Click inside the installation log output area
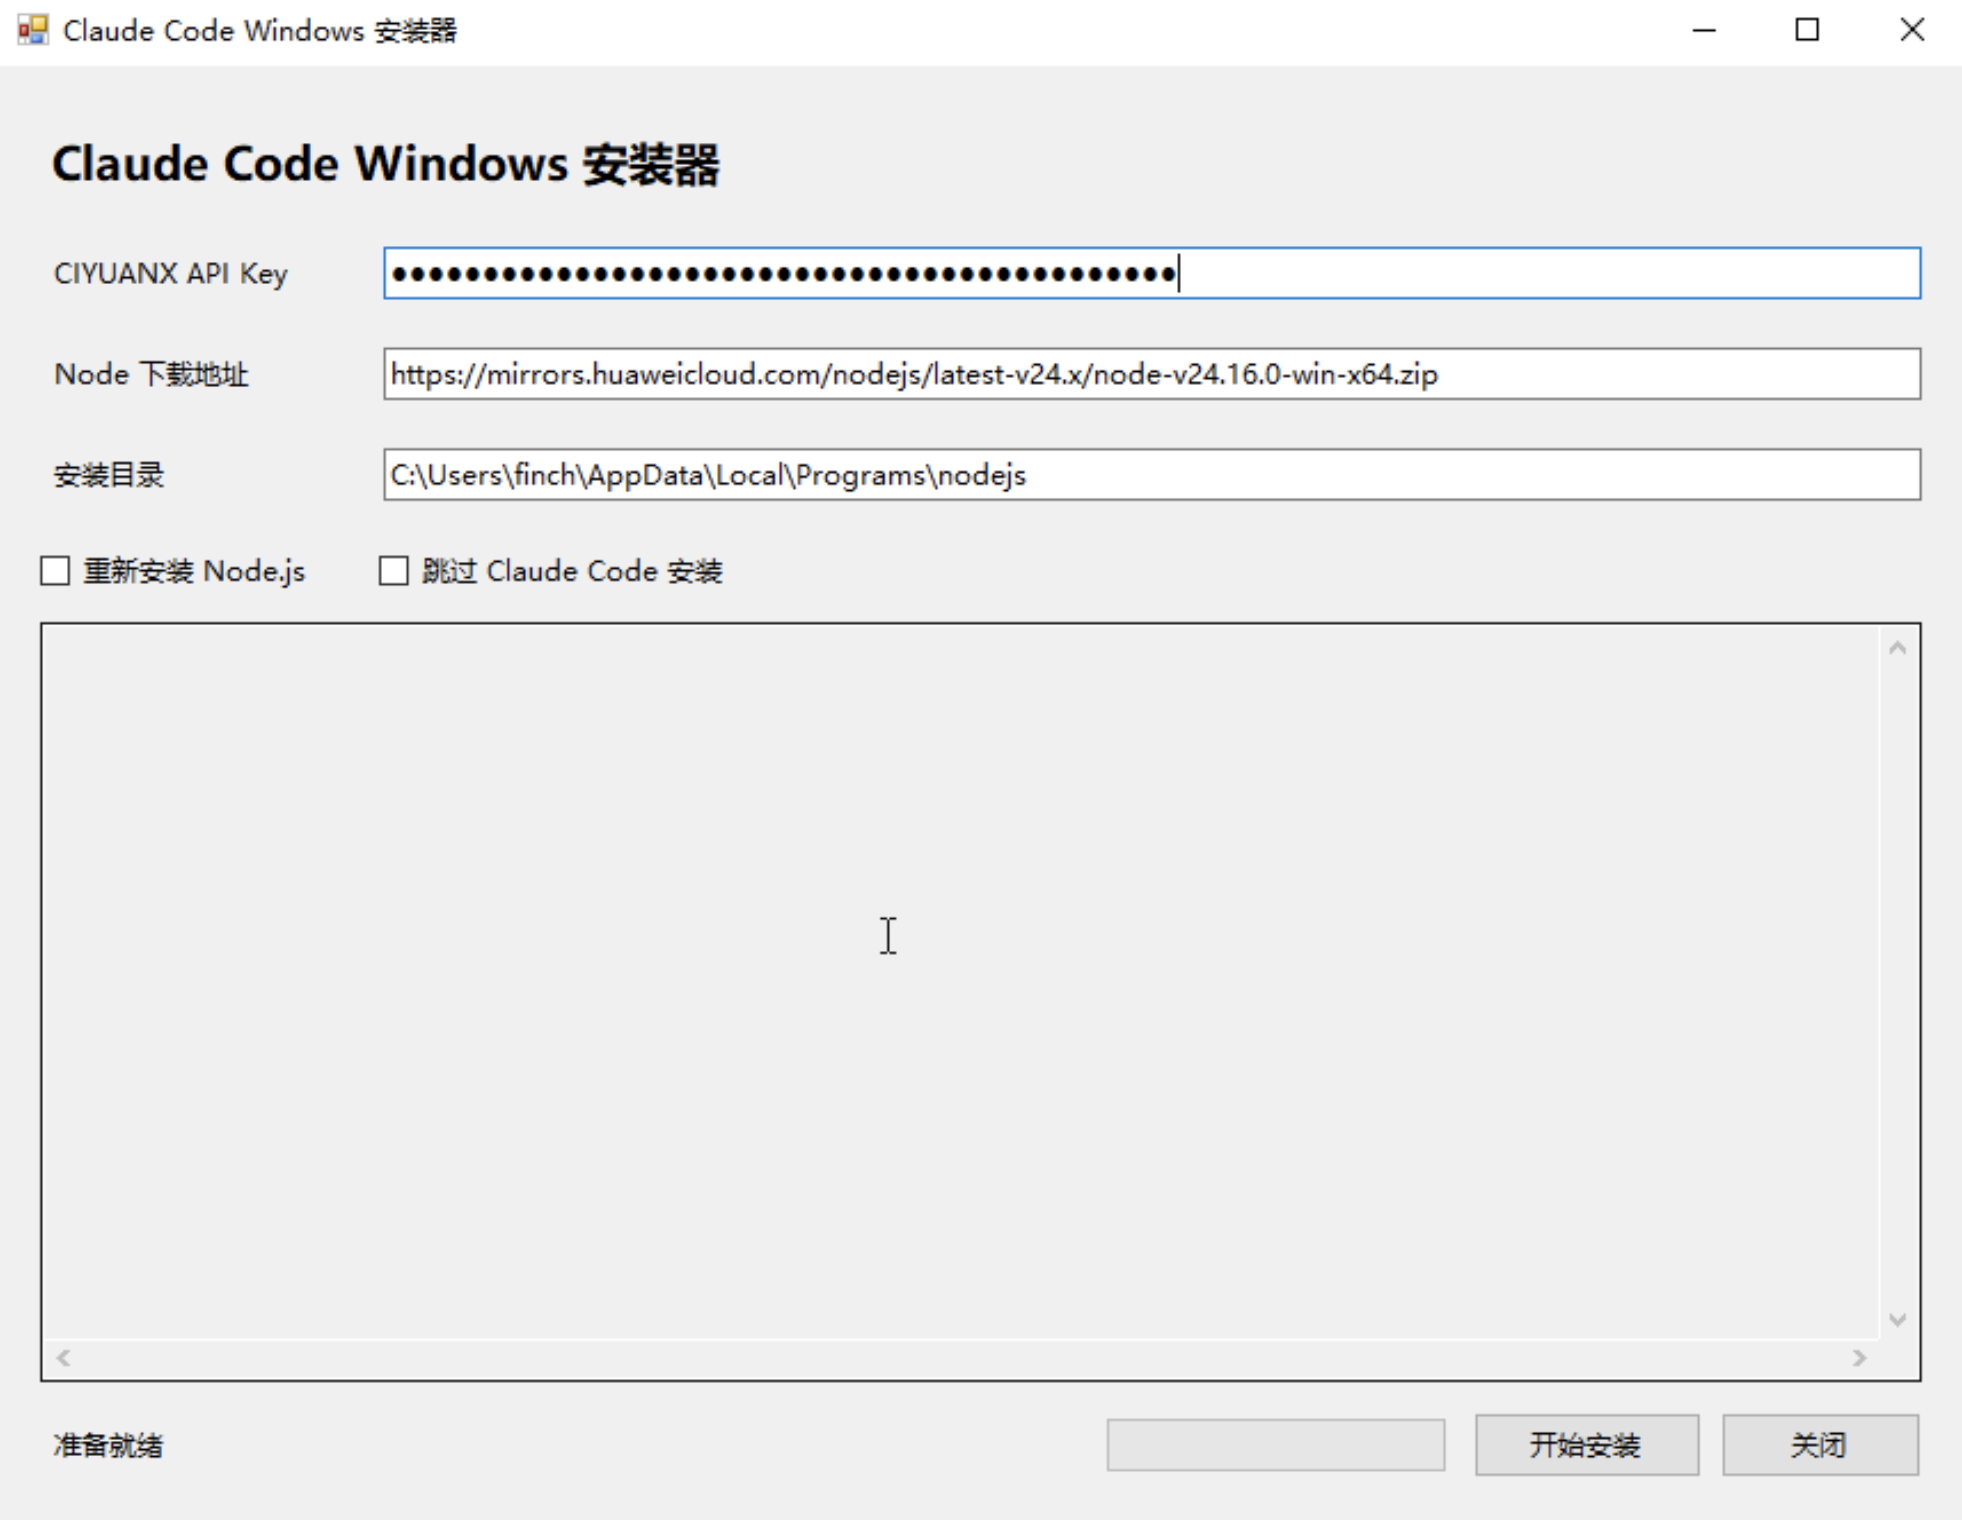The width and height of the screenshot is (1962, 1520). pyautogui.click(x=960, y=982)
